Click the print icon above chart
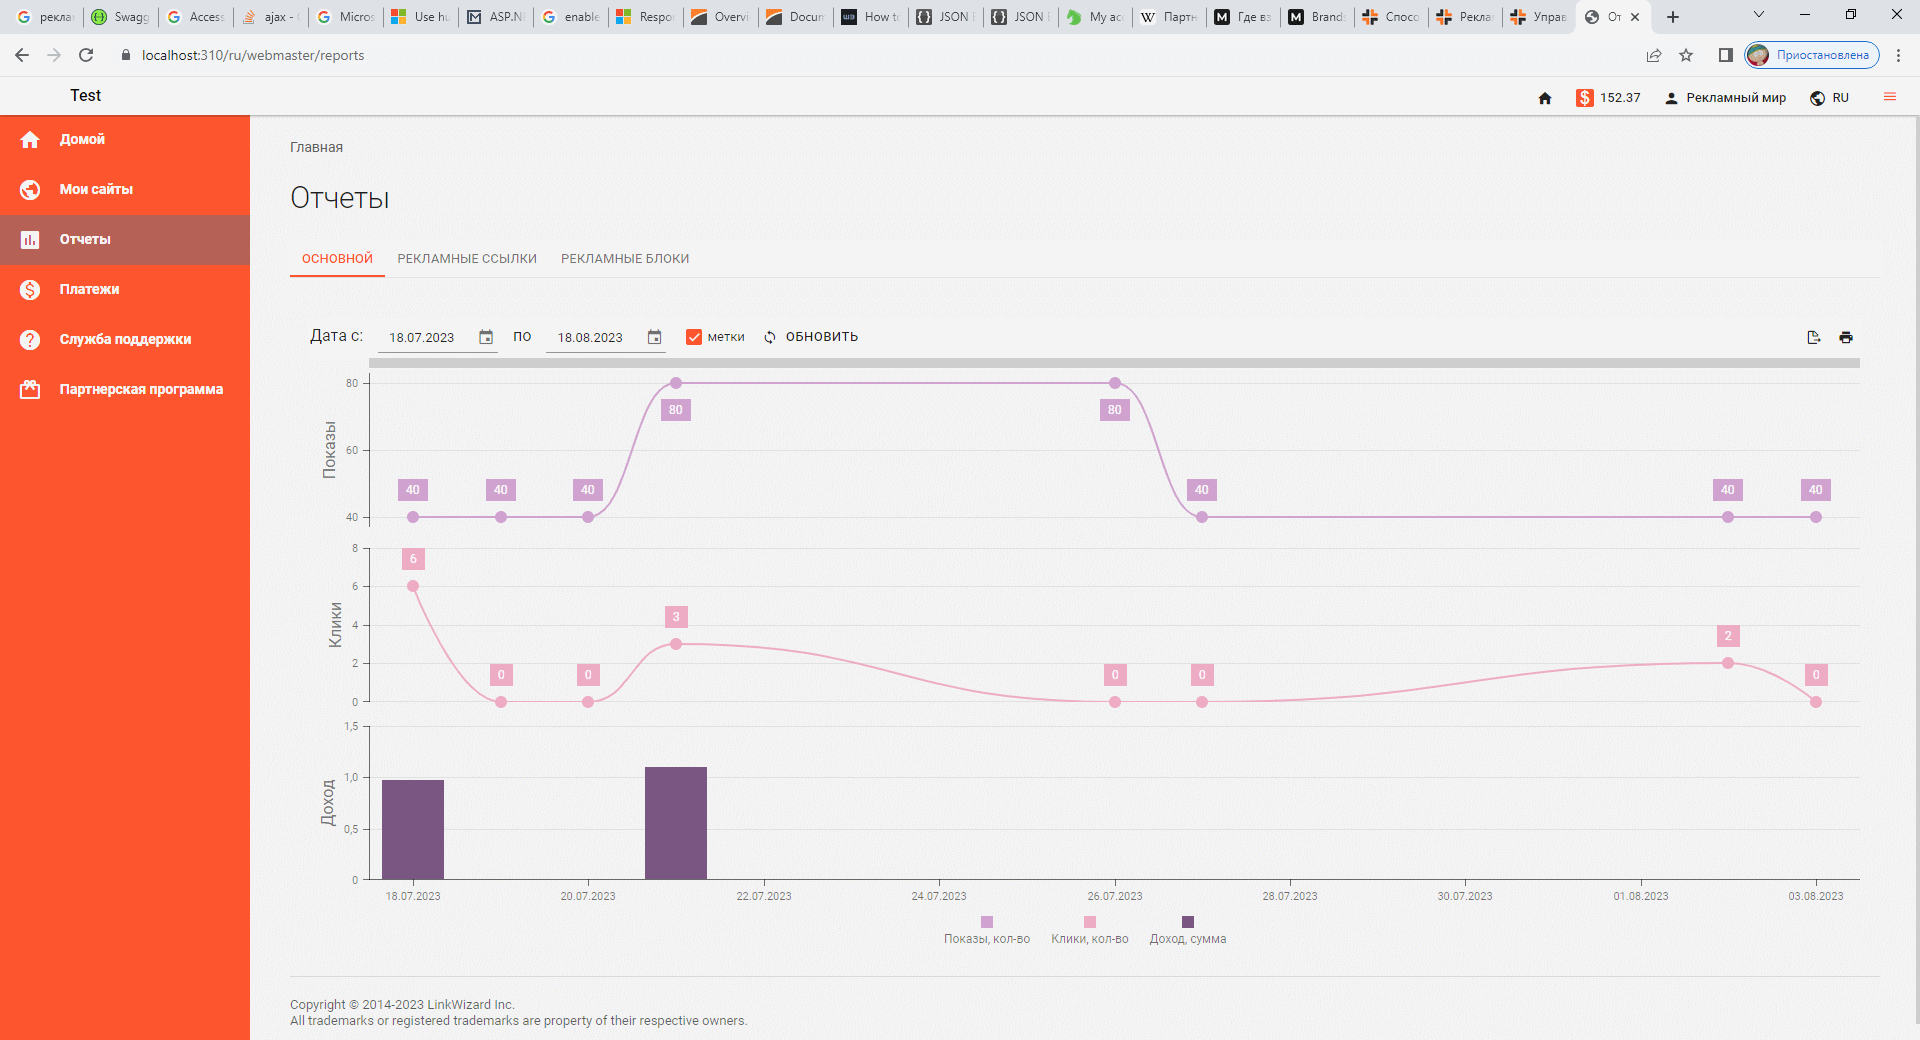This screenshot has height=1040, width=1920. (1846, 337)
